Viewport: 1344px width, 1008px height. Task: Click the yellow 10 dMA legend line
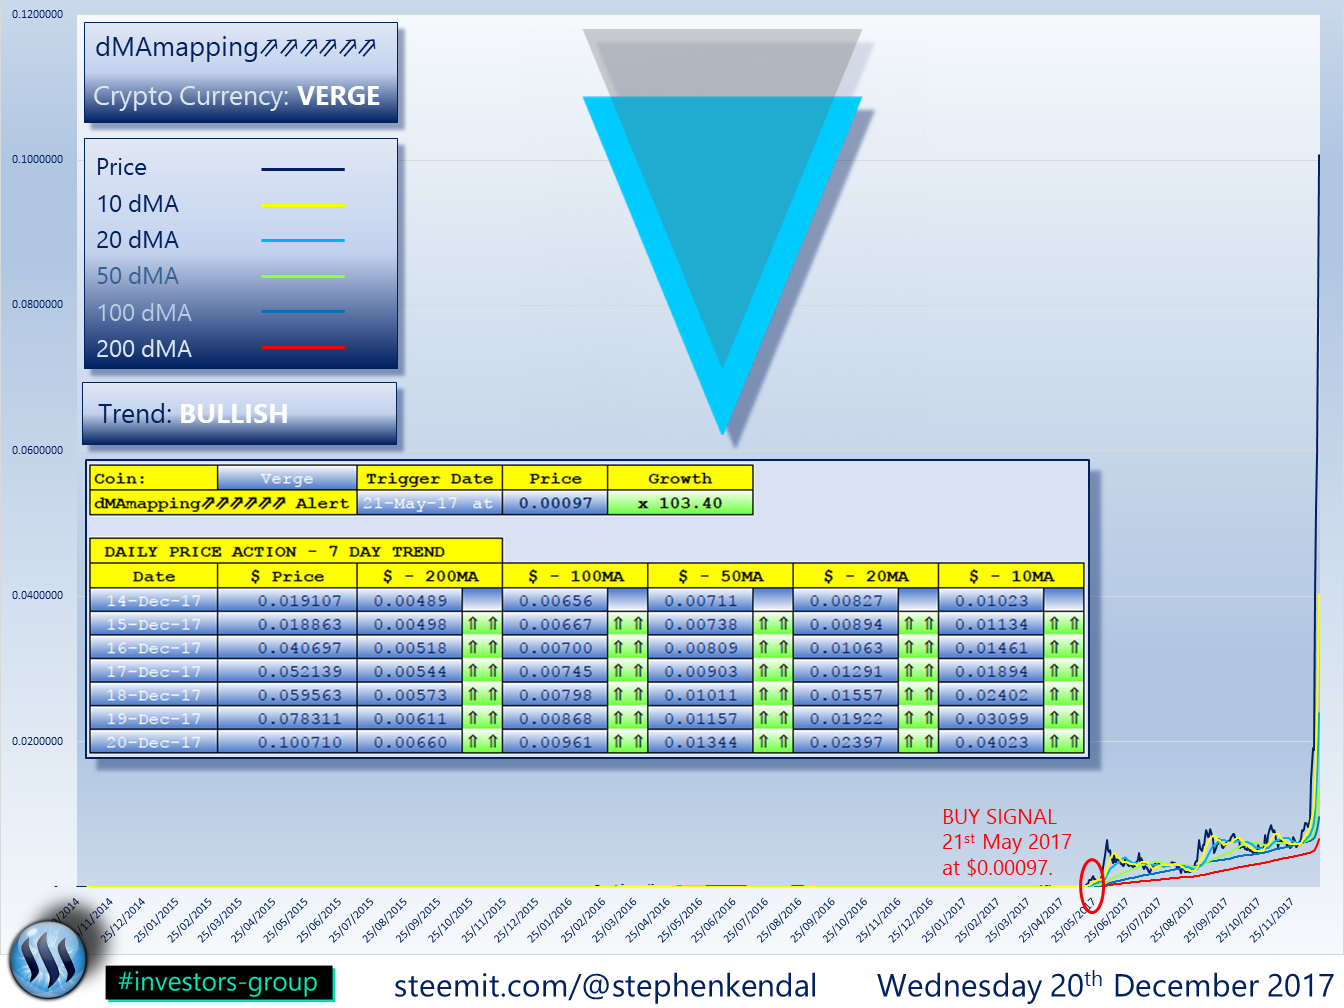click(303, 205)
